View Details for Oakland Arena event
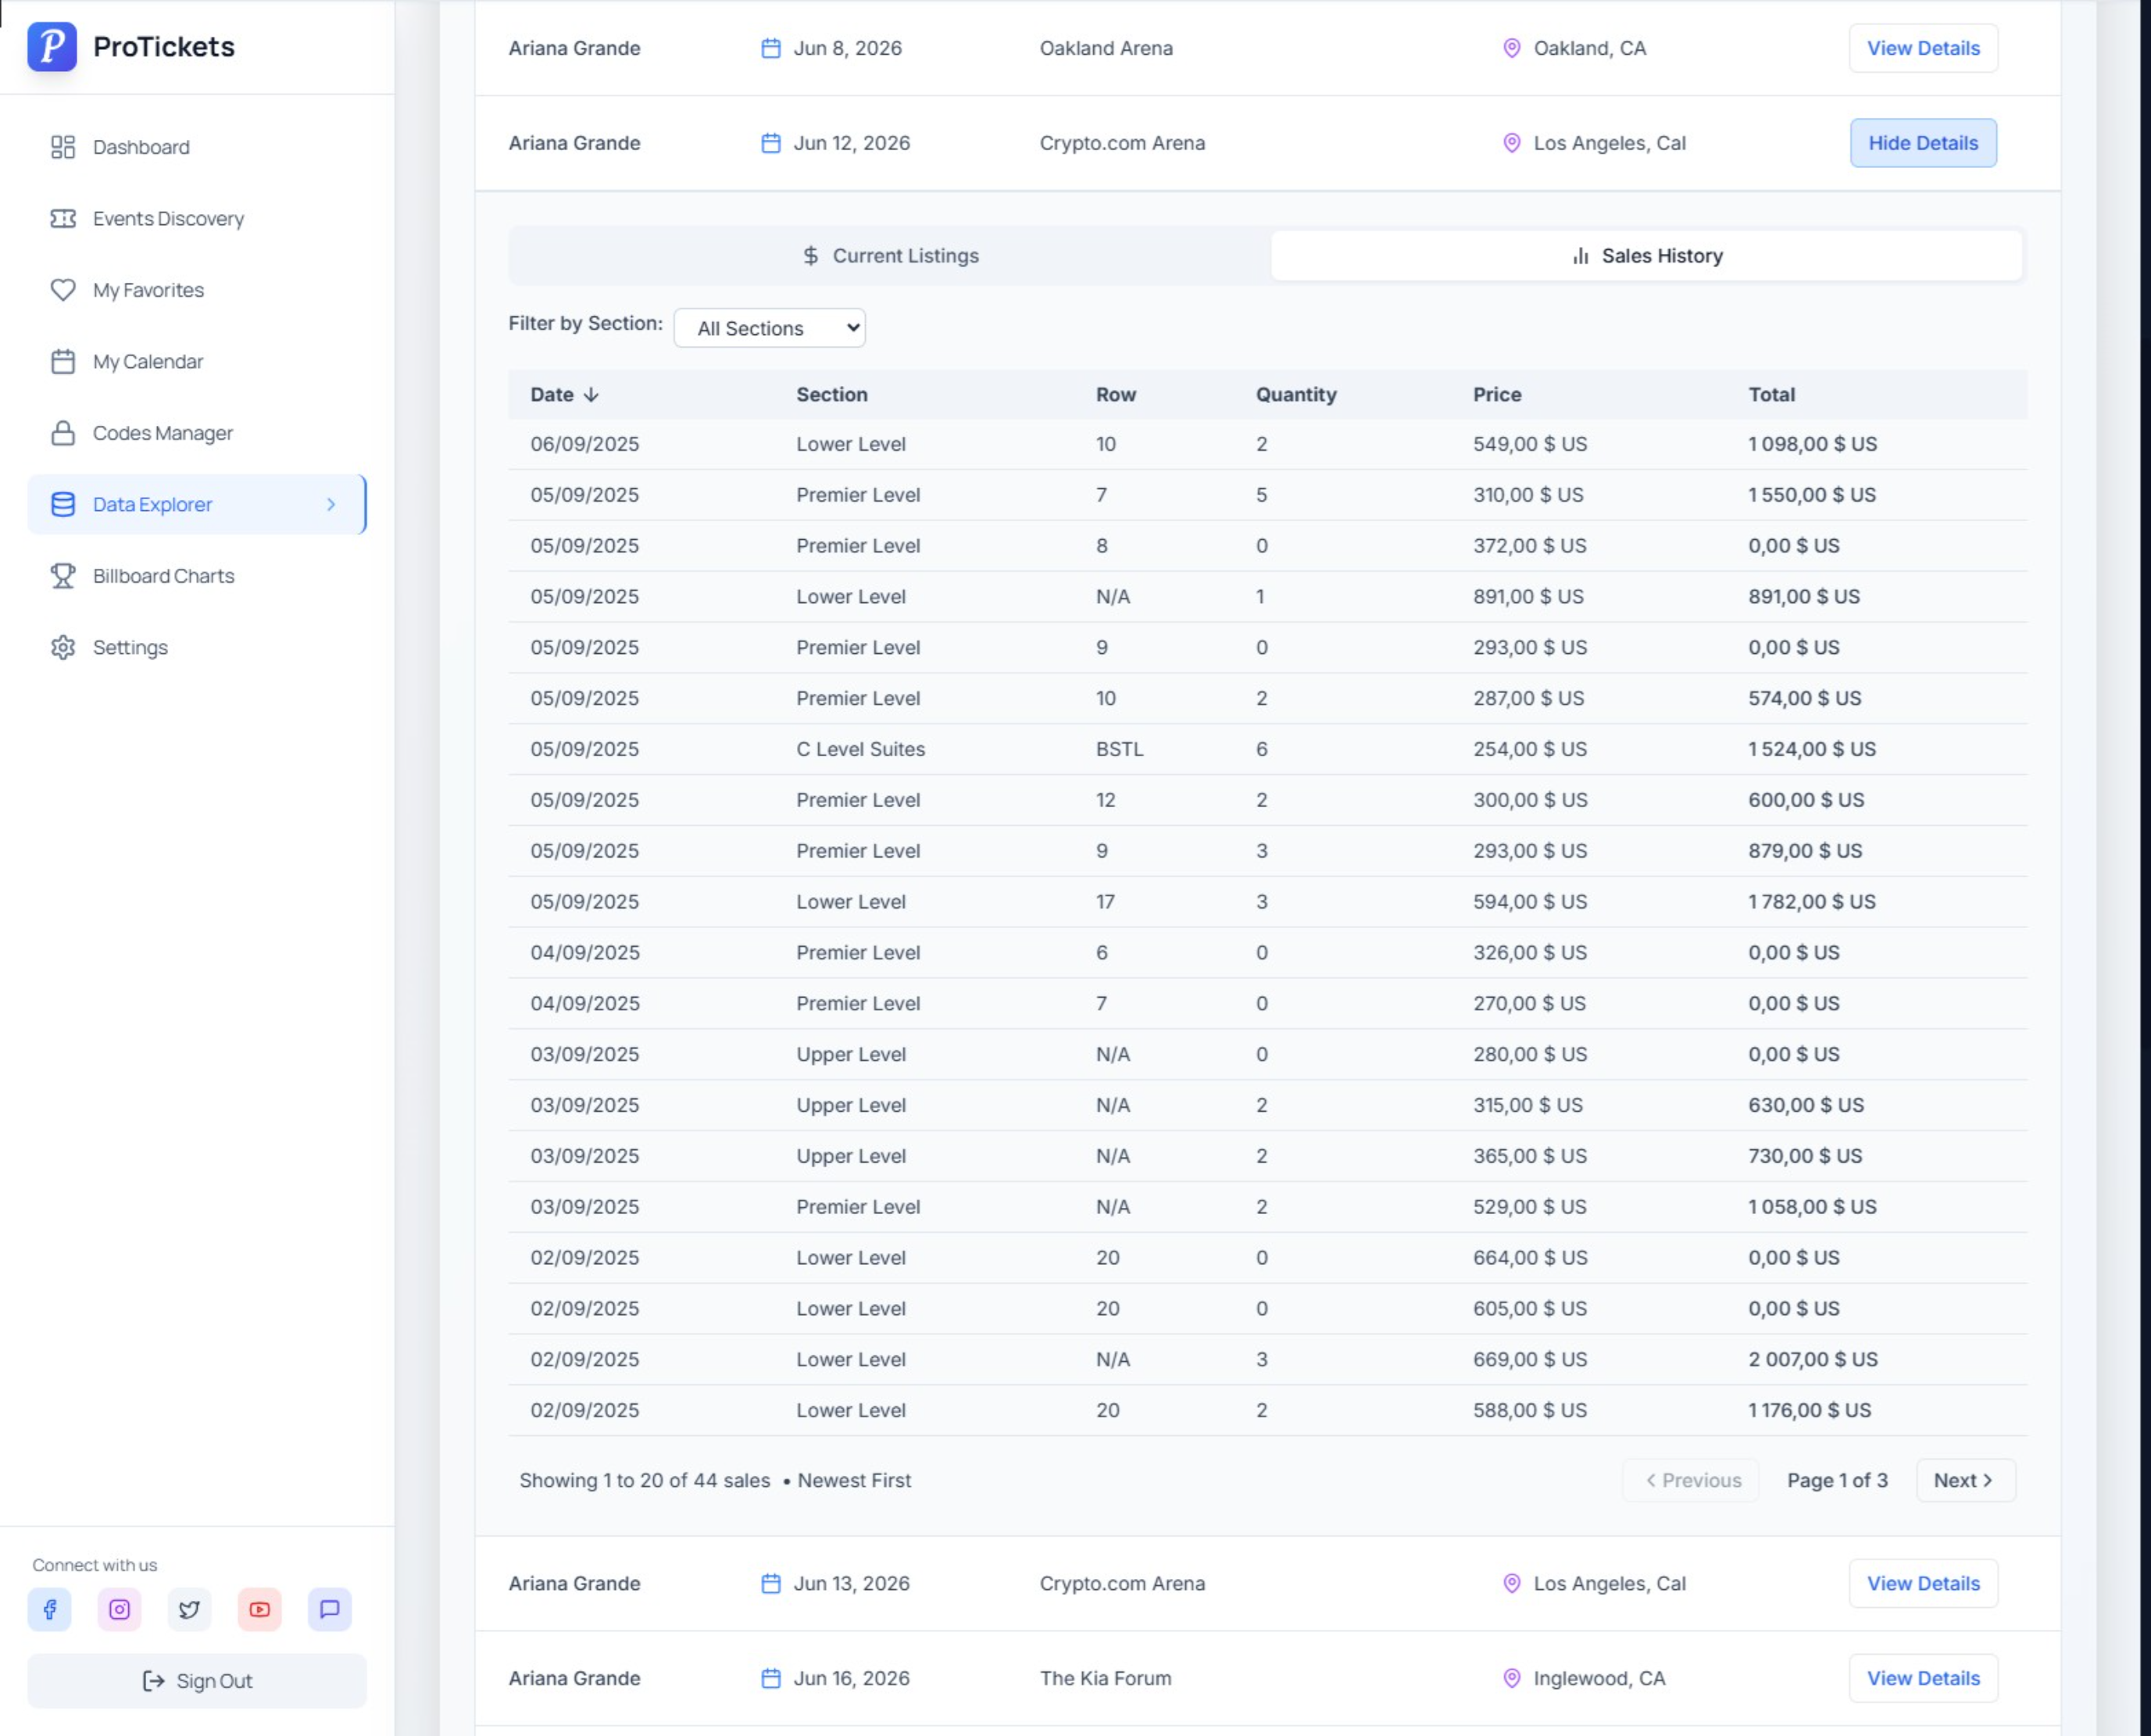This screenshot has height=1736, width=2151. point(1922,48)
